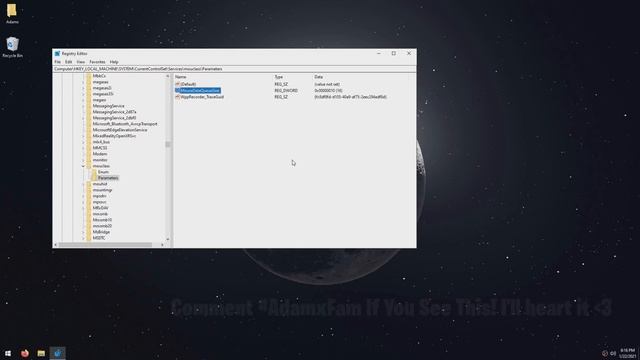Click the tree horizontal scrollbar thumb
The width and height of the screenshot is (640, 360).
click(x=105, y=245)
